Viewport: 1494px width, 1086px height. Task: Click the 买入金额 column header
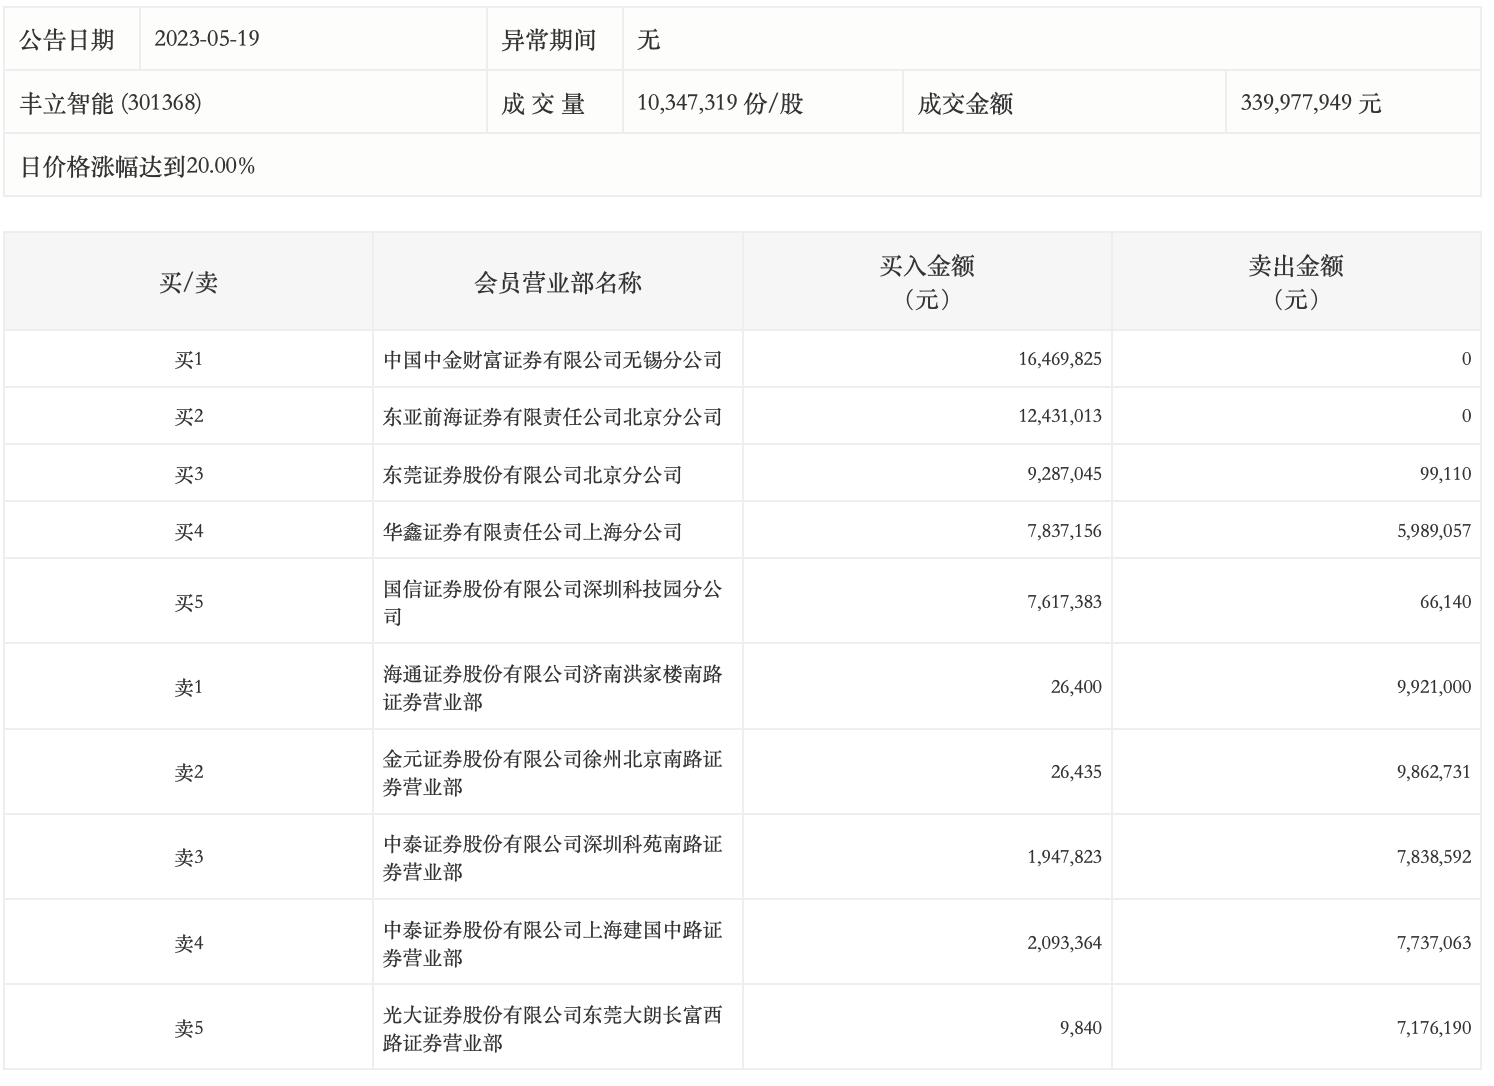pos(926,282)
